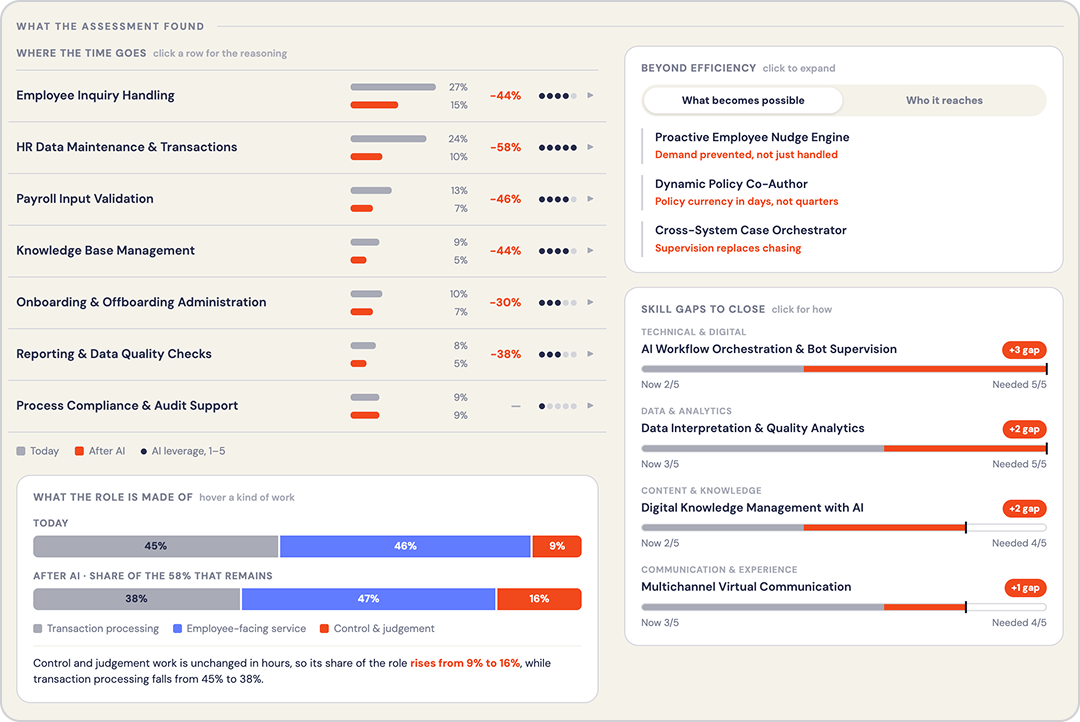Click the Now 2/5 label under AI Workflow
This screenshot has height=722, width=1080.
click(660, 385)
